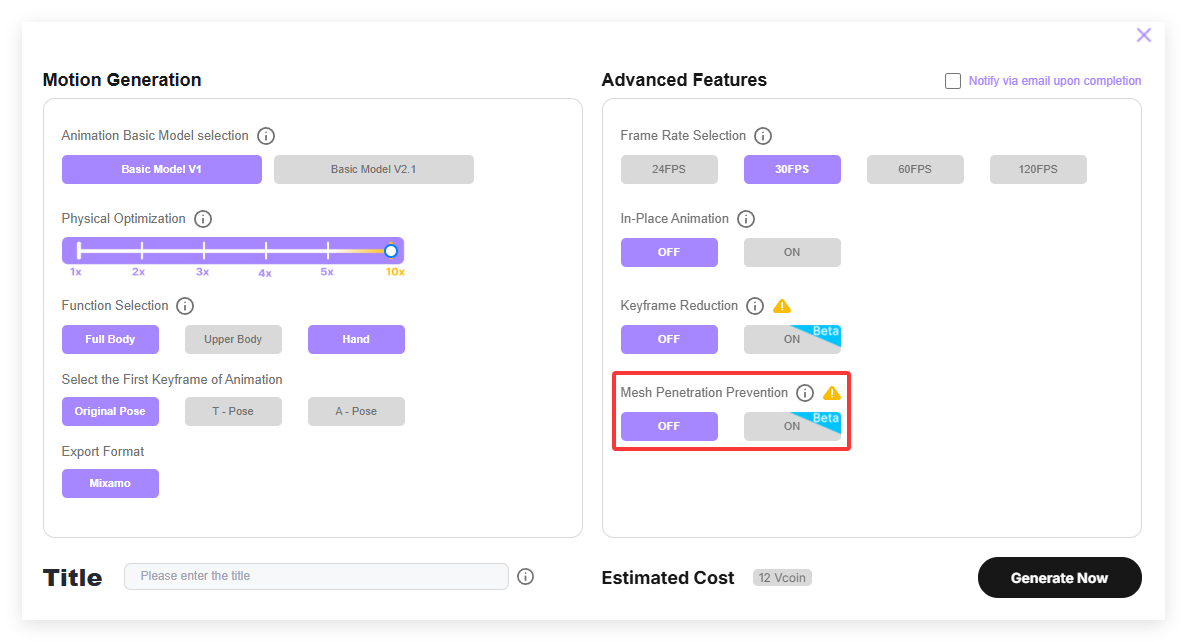
Task: Select Basic Model V2.1
Action: tap(373, 170)
